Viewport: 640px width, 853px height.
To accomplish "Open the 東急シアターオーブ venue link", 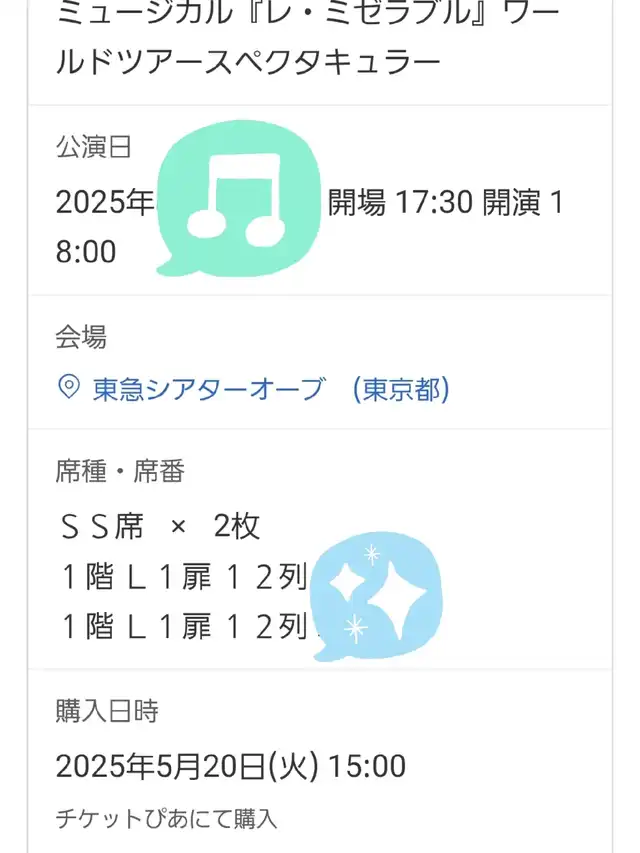I will pos(209,389).
